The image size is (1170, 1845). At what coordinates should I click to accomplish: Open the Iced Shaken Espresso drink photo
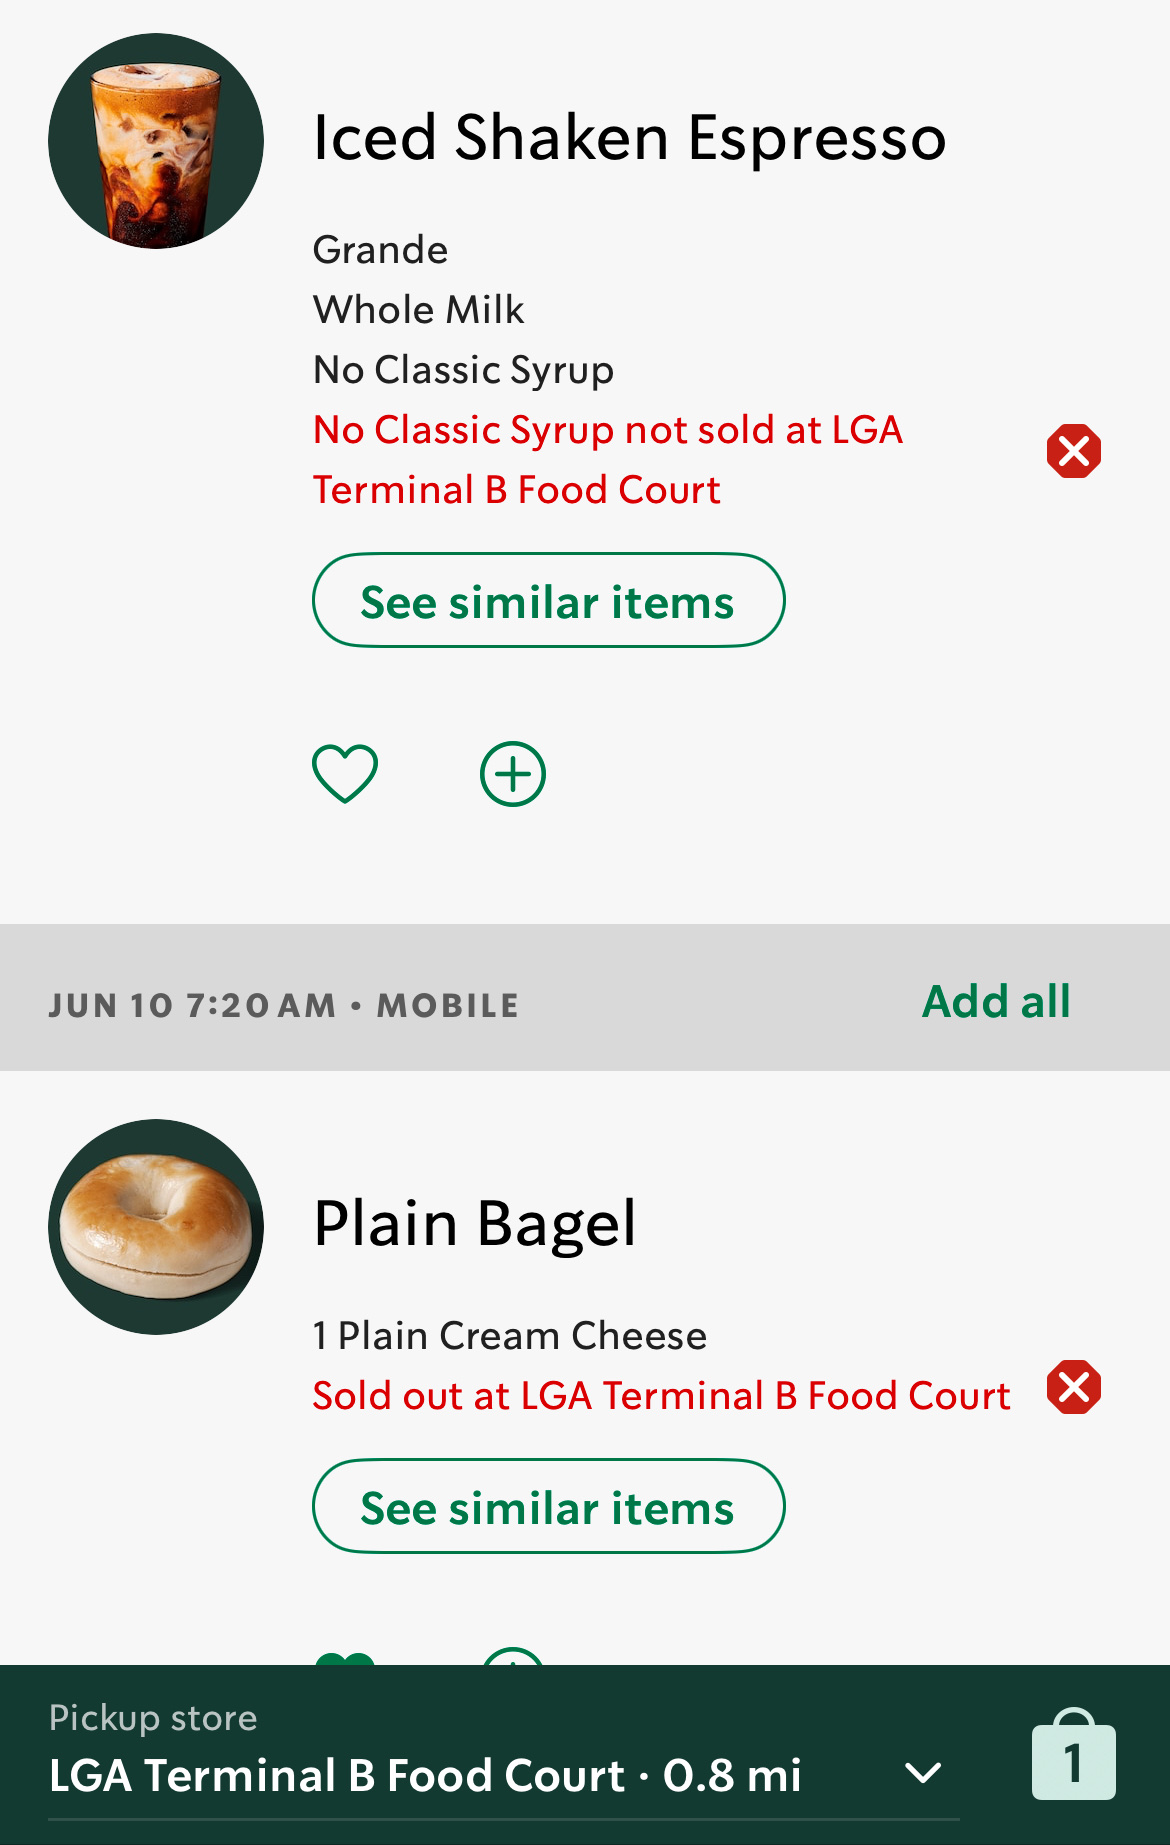(156, 141)
